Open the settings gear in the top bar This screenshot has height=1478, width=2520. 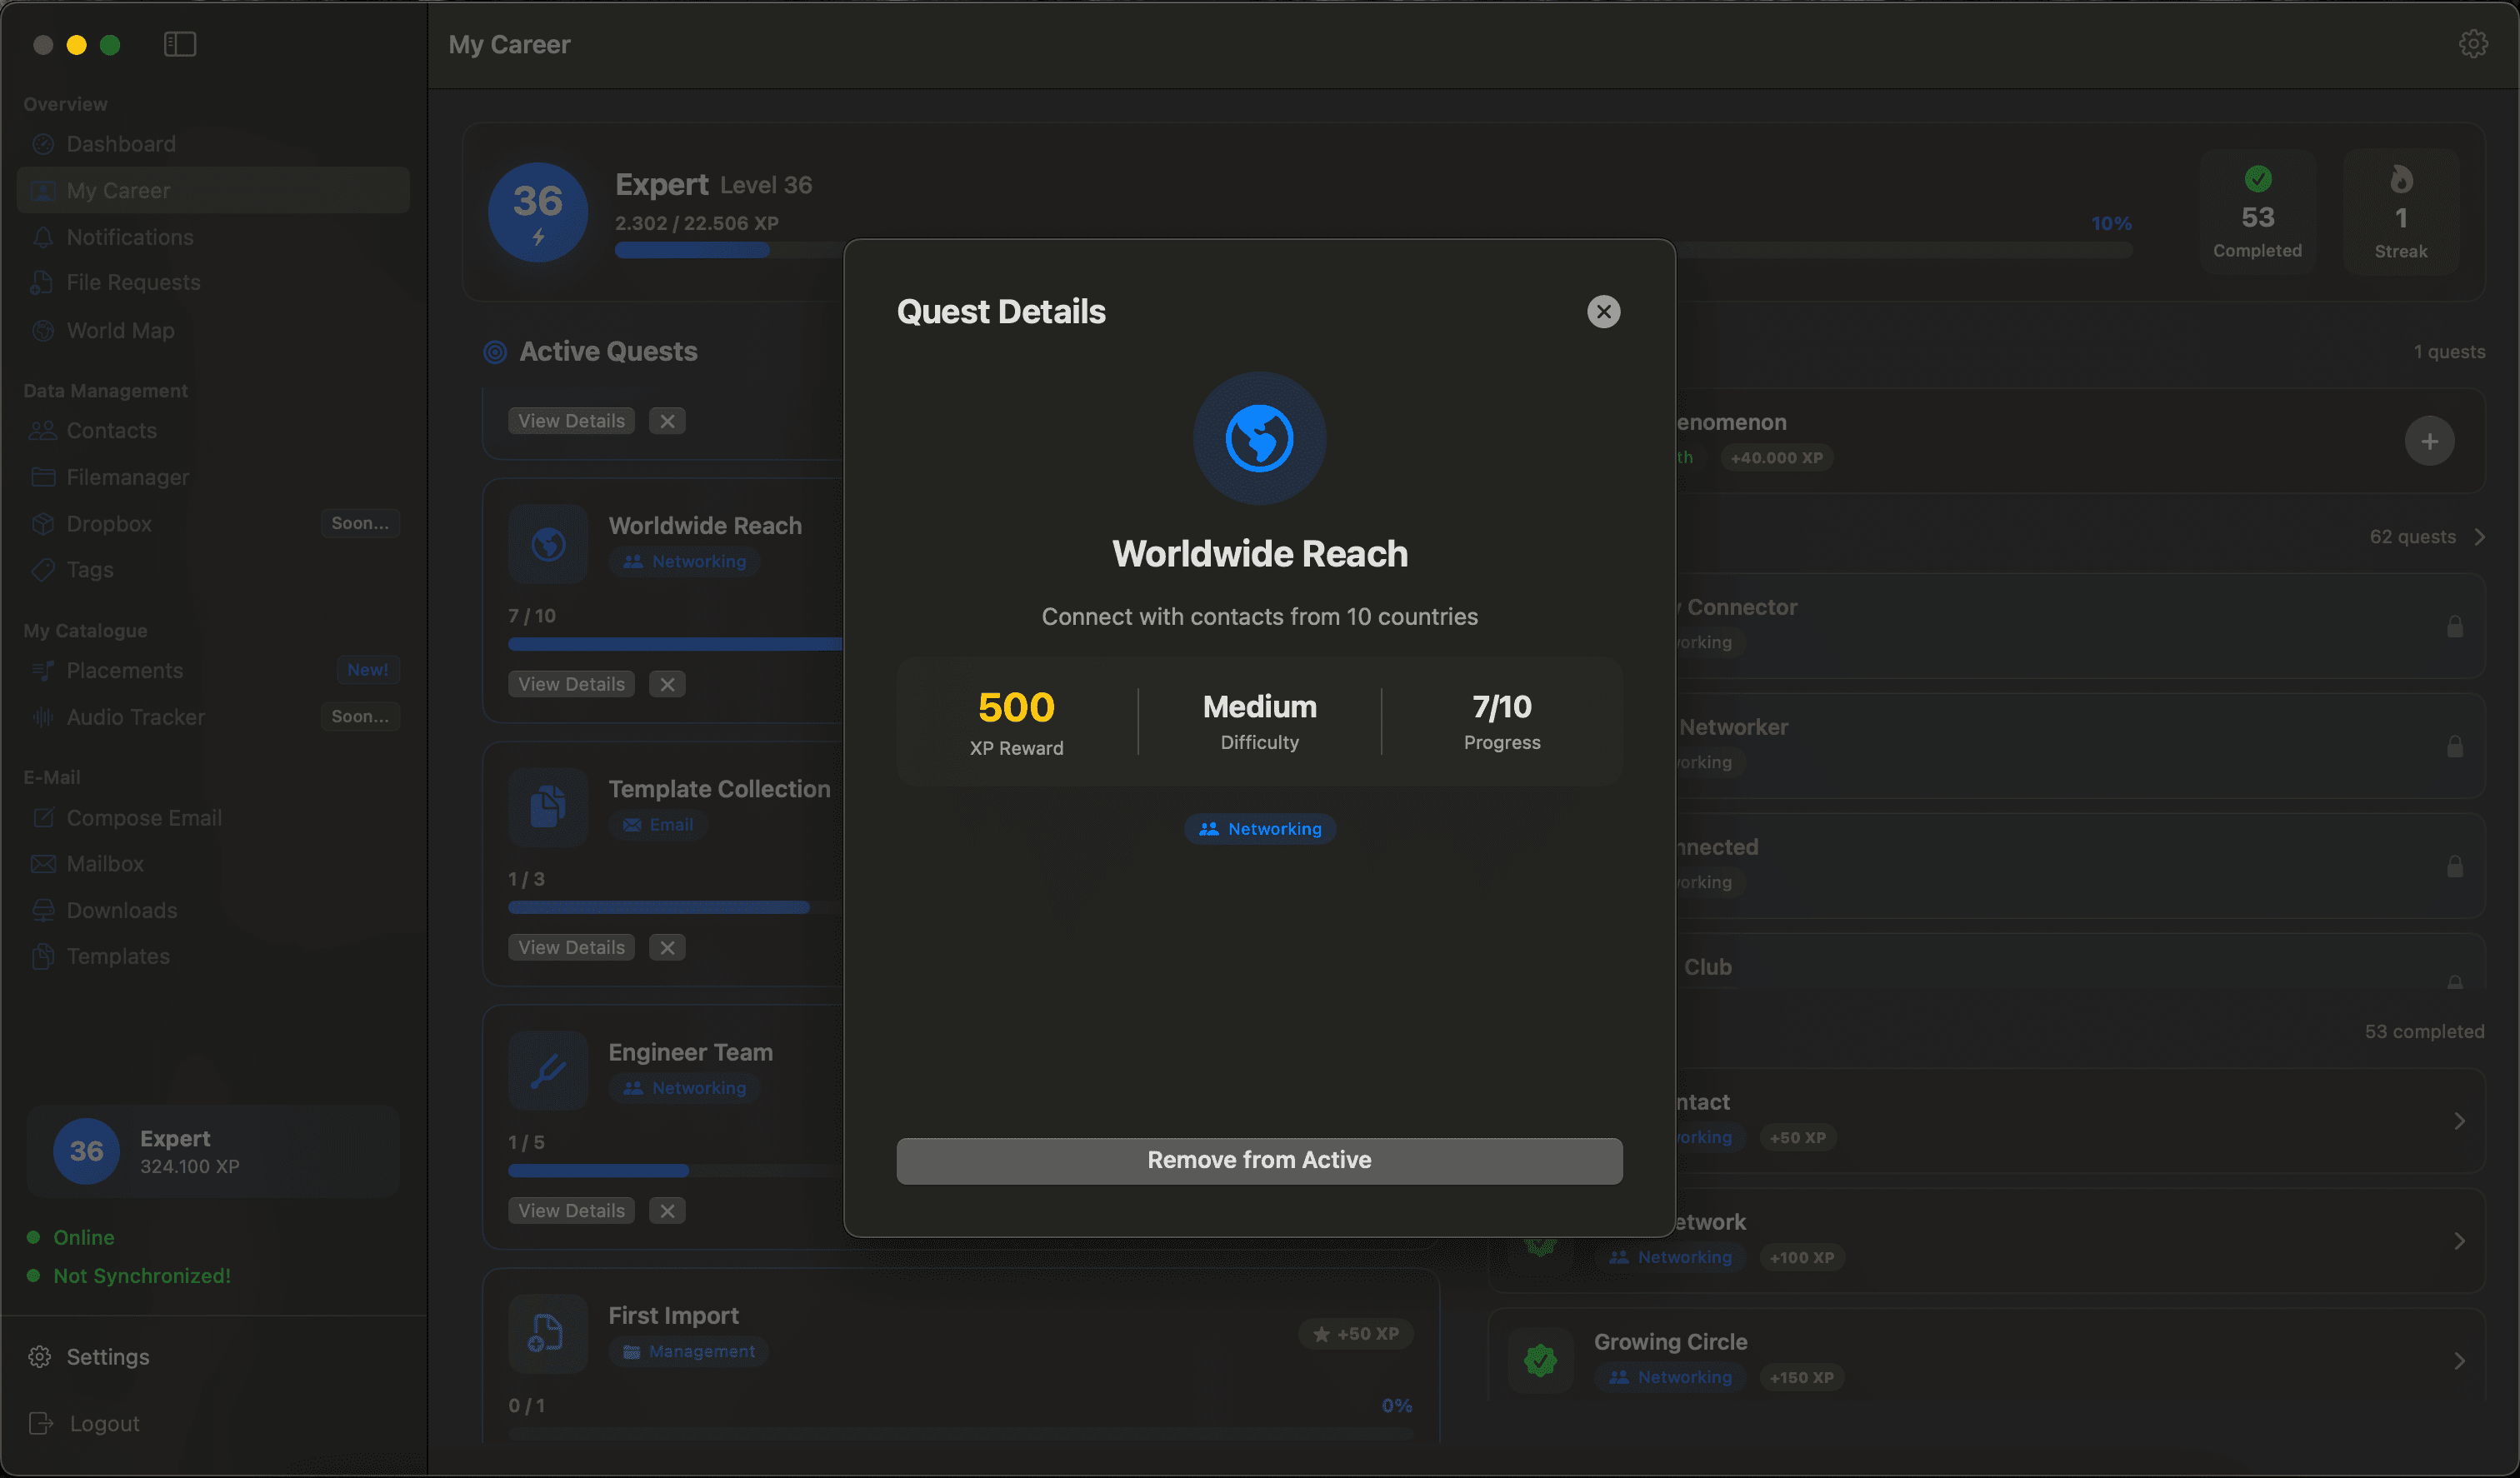[2474, 43]
